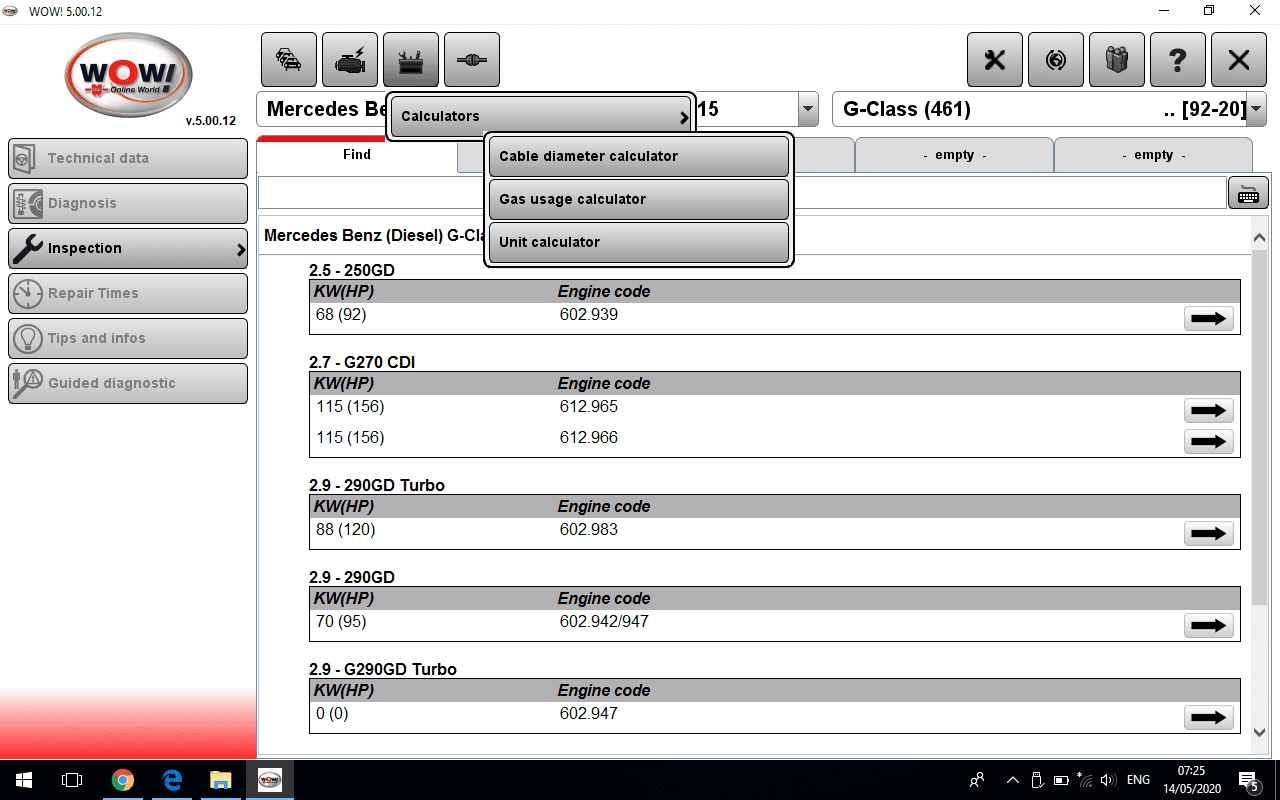1280x800 pixels.
Task: Click the keyboard icon beside the search bar
Action: (1247, 192)
